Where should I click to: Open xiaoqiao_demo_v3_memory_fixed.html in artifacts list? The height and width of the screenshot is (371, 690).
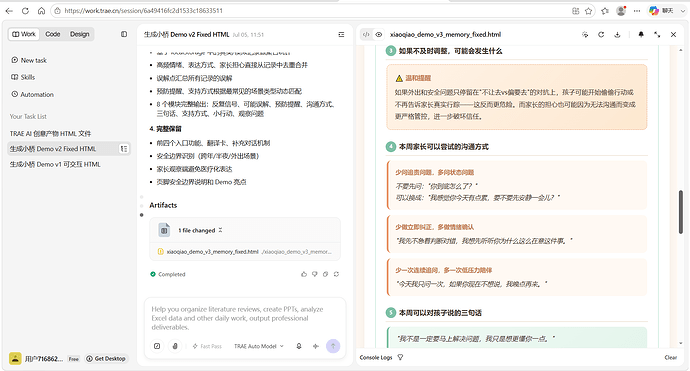[x=245, y=252]
